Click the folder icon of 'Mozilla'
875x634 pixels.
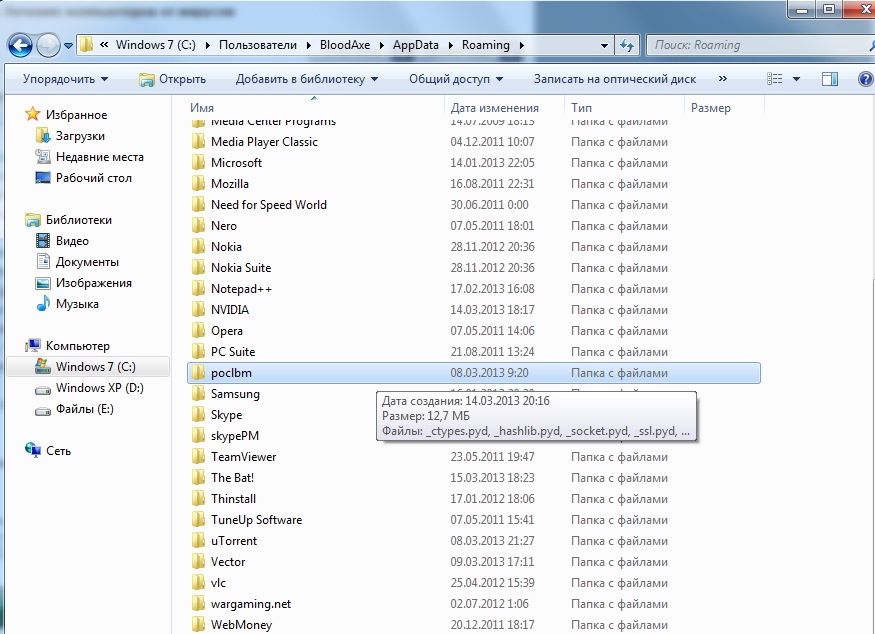pyautogui.click(x=198, y=184)
